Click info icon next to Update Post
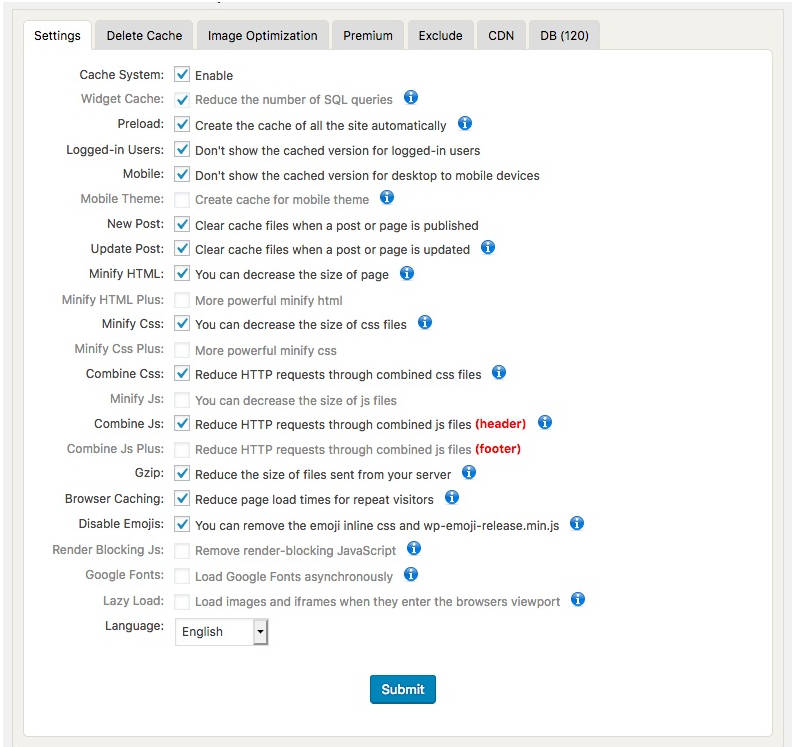The height and width of the screenshot is (747, 795). tap(488, 247)
